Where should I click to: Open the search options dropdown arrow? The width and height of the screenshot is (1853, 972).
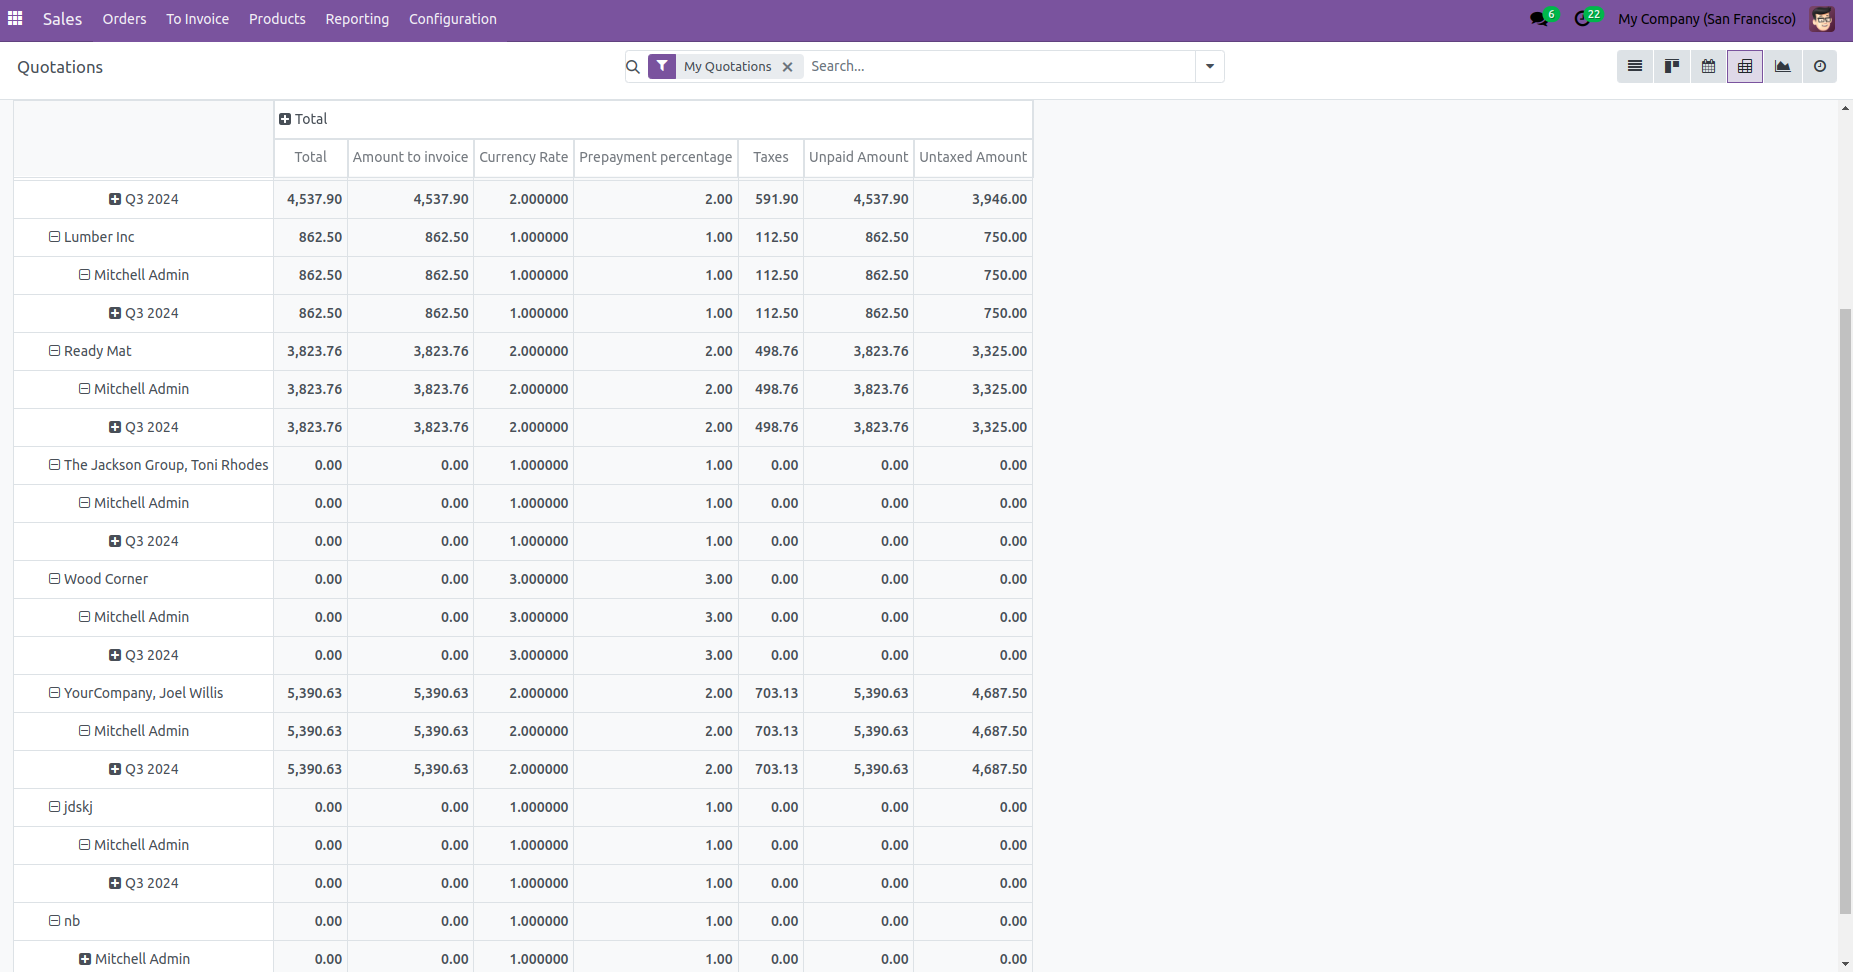point(1210,67)
